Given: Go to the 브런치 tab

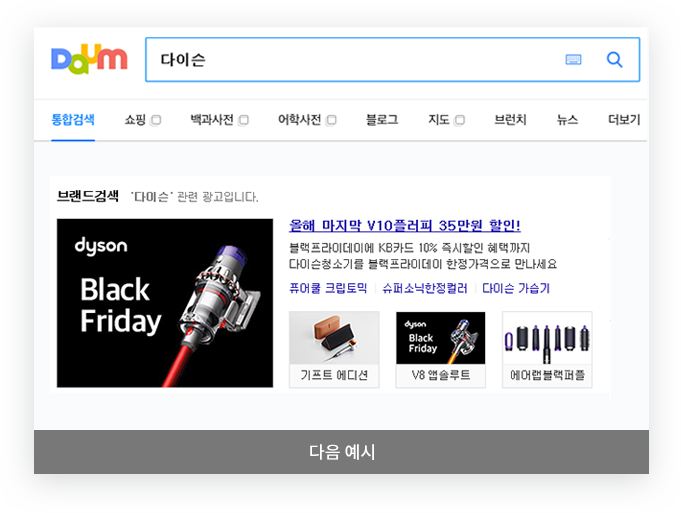Looking at the screenshot, I should tap(510, 119).
